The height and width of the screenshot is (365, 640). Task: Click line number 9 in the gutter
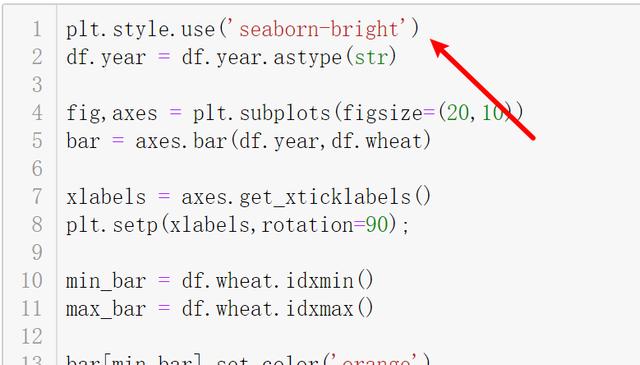[x=37, y=252]
